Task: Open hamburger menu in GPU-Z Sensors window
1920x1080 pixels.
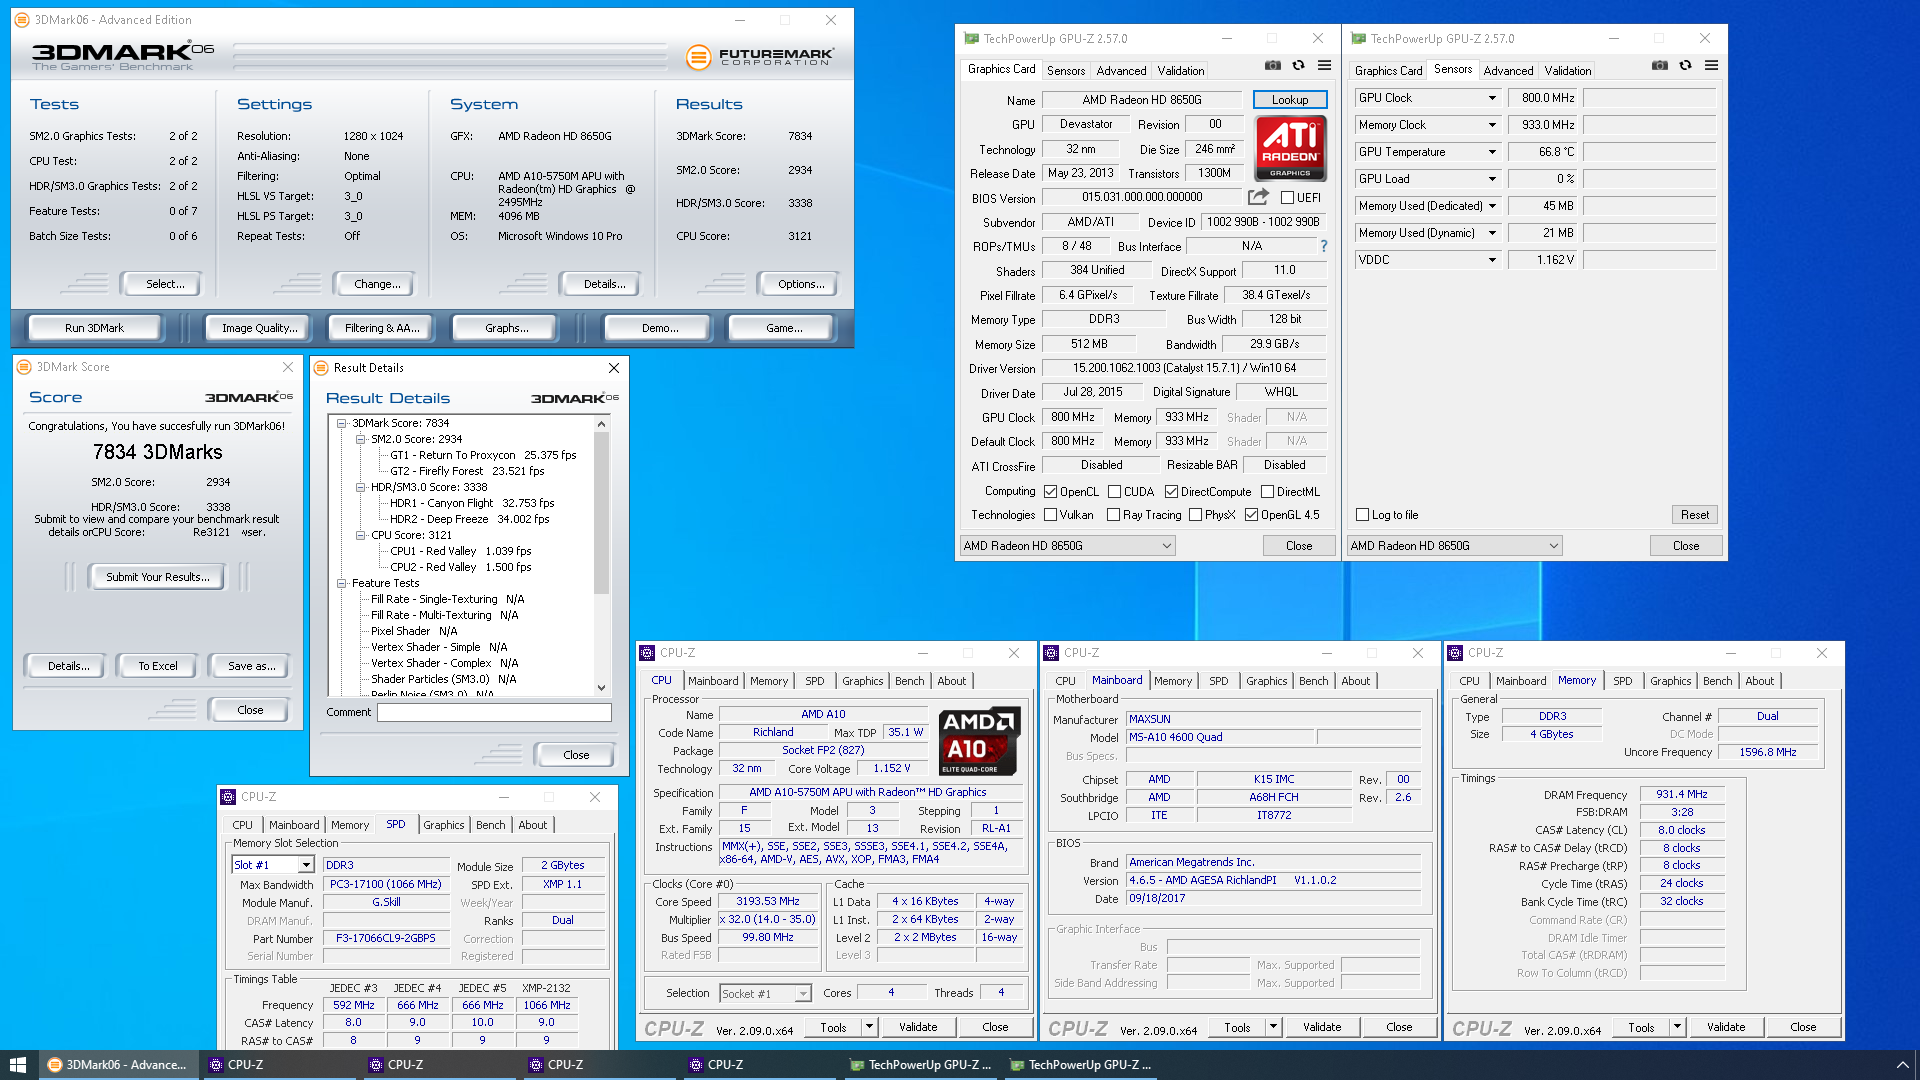Action: click(1711, 66)
